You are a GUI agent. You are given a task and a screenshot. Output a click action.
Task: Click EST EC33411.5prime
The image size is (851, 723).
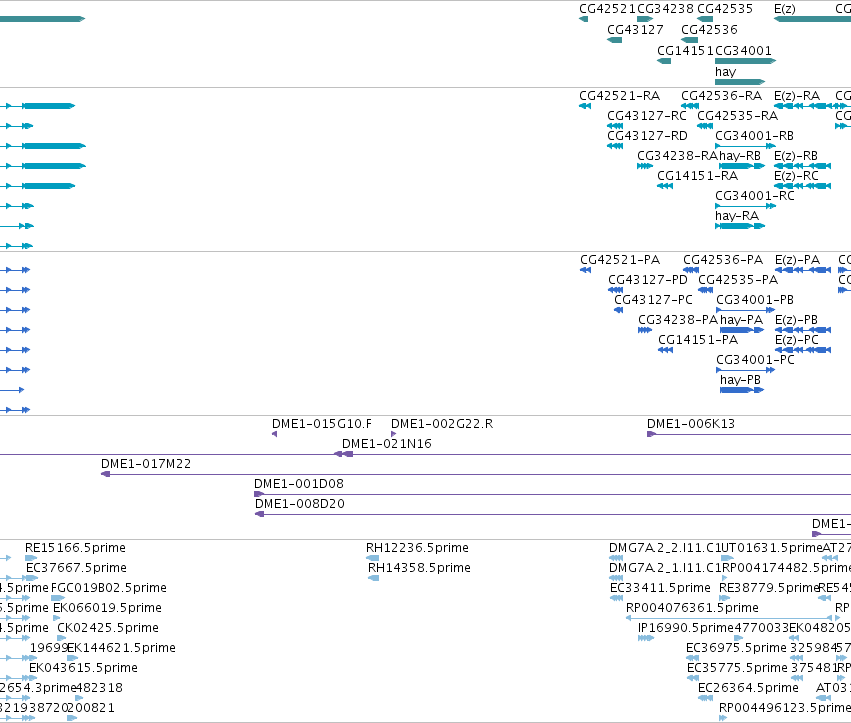click(661, 588)
